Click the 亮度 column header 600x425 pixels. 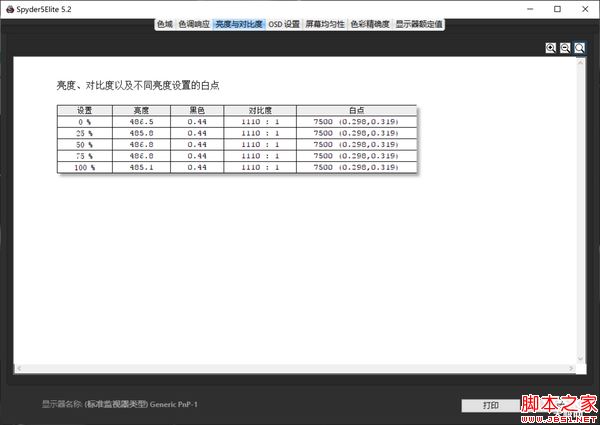tap(141, 111)
